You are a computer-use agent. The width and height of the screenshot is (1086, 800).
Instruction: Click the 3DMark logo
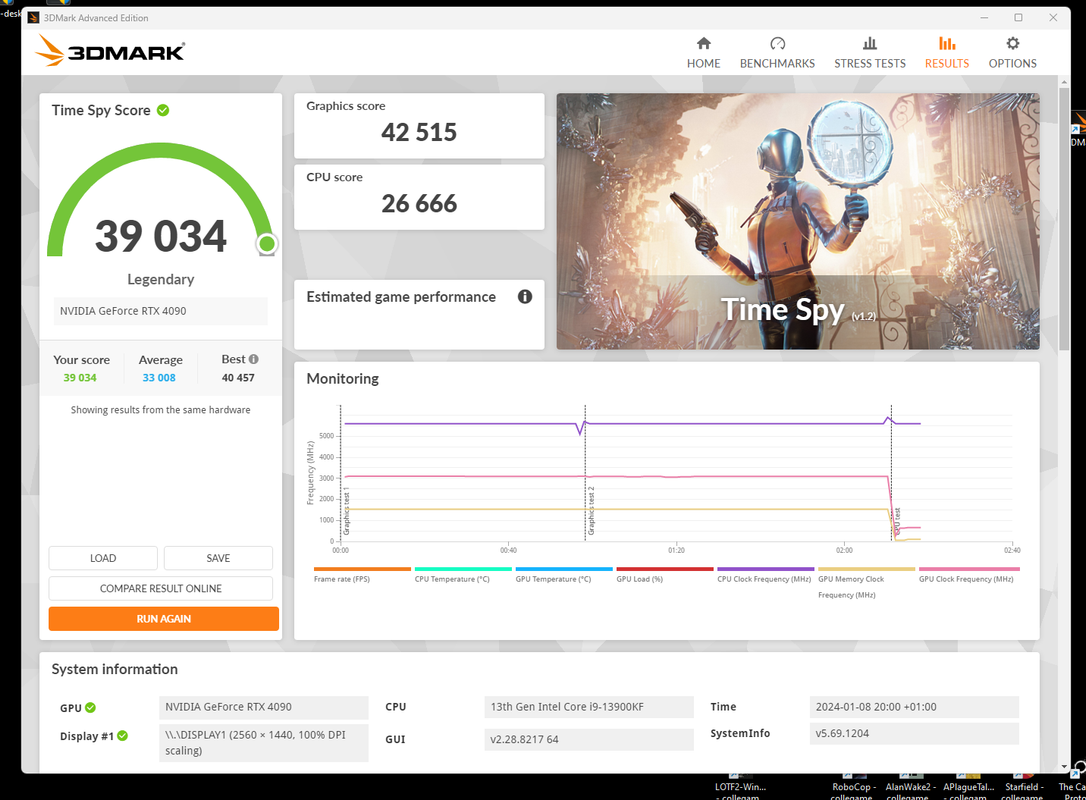[111, 51]
